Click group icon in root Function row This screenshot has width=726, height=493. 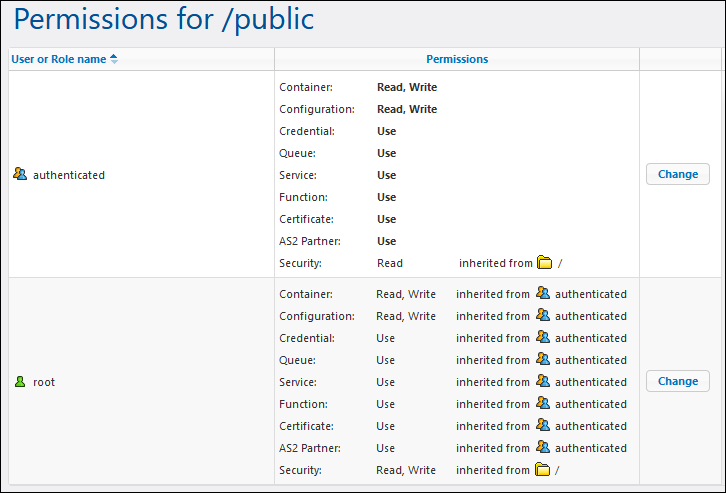point(543,404)
